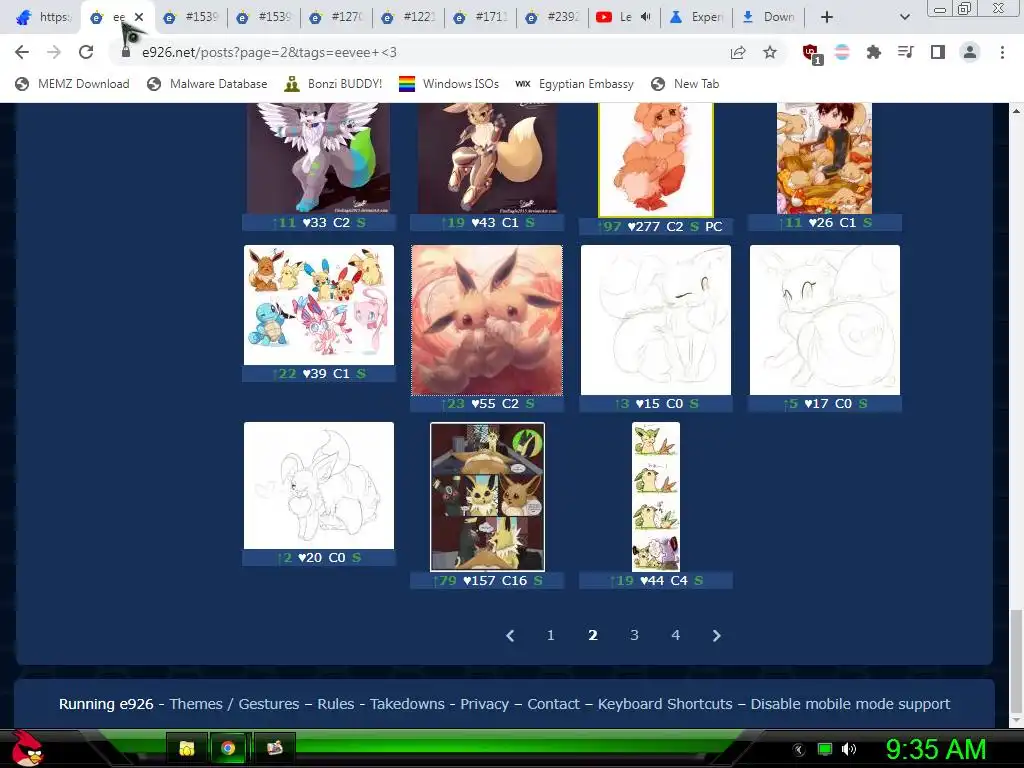Close the active e926 tab

(138, 17)
